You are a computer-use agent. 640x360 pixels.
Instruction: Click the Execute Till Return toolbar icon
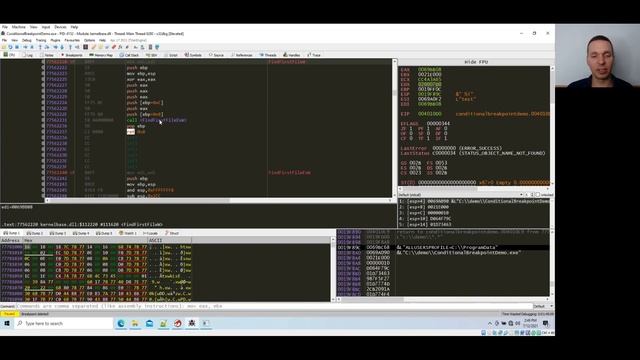click(x=71, y=47)
